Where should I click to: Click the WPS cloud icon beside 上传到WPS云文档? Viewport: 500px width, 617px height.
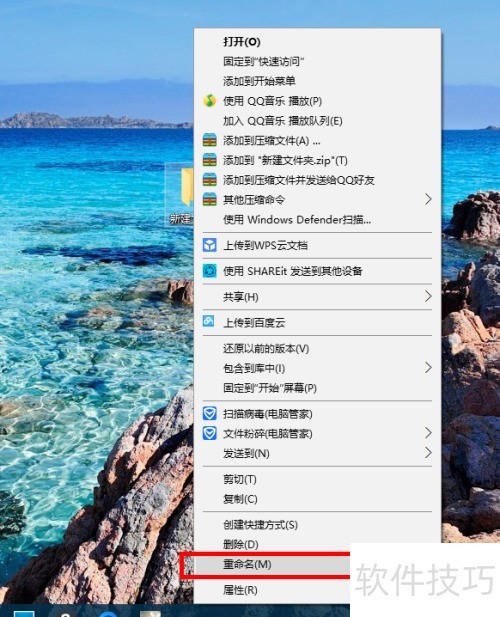click(x=210, y=245)
